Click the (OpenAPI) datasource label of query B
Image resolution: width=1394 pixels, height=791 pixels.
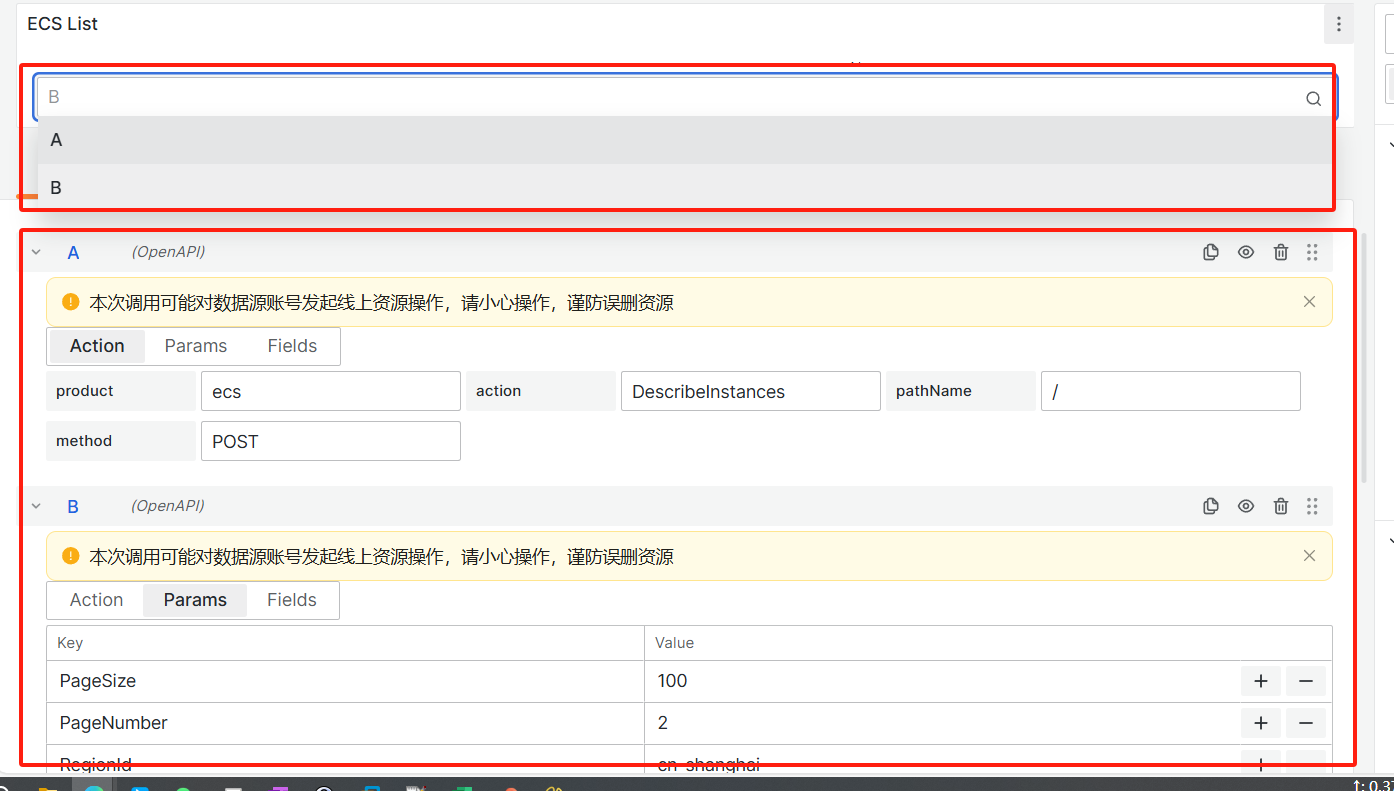[168, 506]
